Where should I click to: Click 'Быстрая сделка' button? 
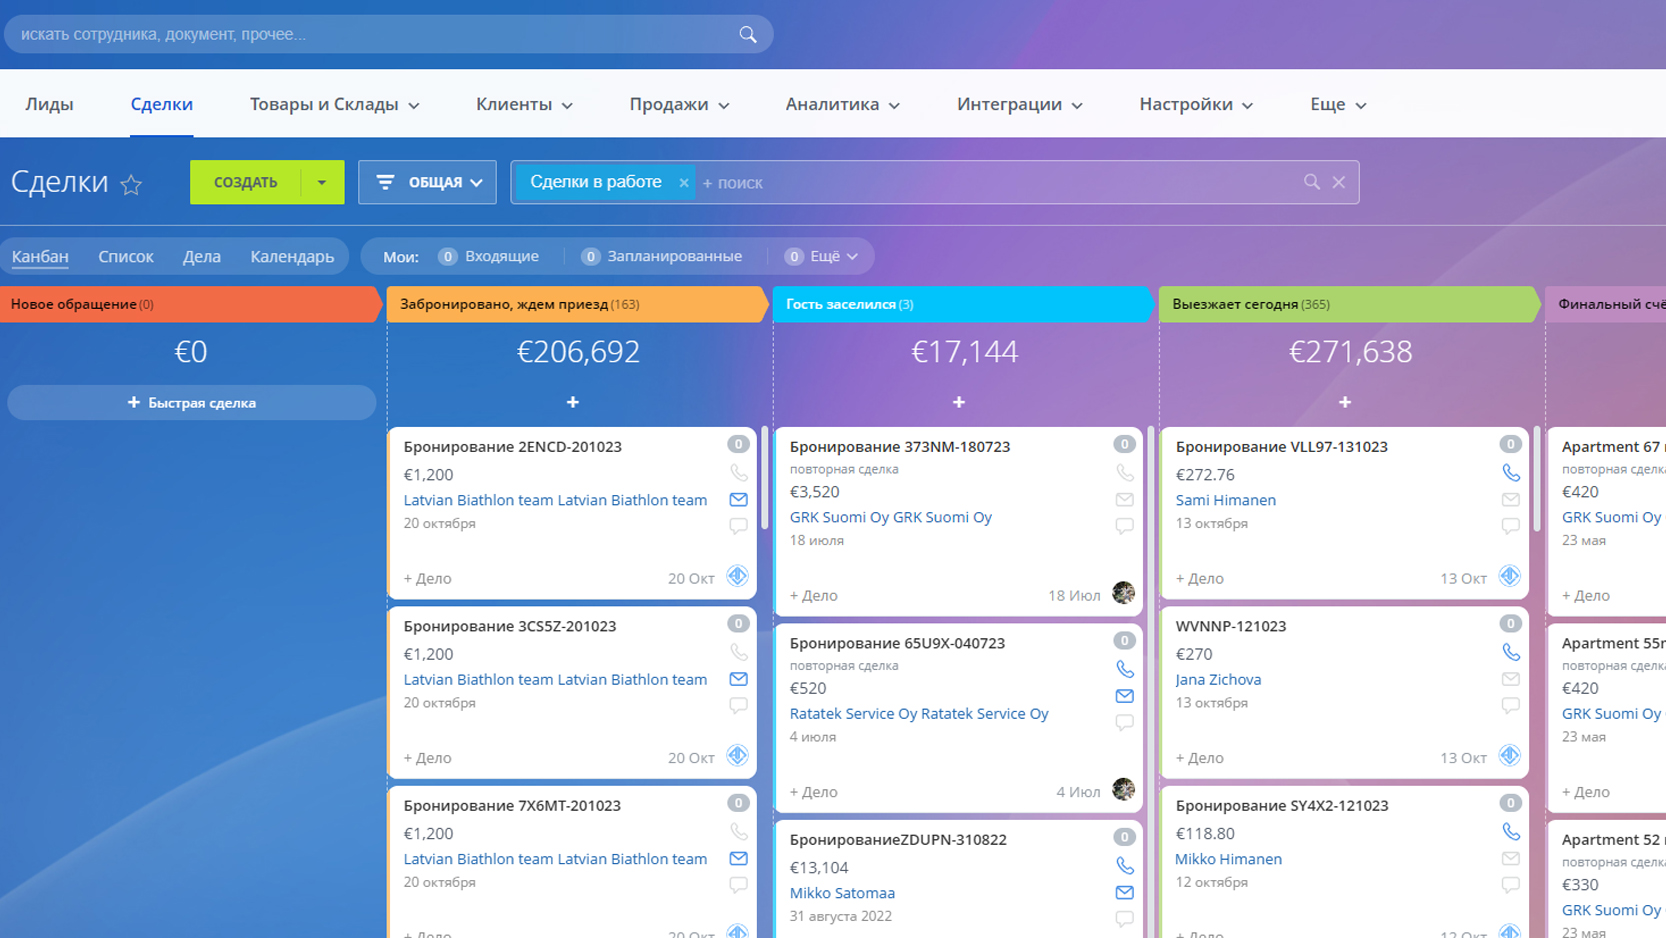192,403
